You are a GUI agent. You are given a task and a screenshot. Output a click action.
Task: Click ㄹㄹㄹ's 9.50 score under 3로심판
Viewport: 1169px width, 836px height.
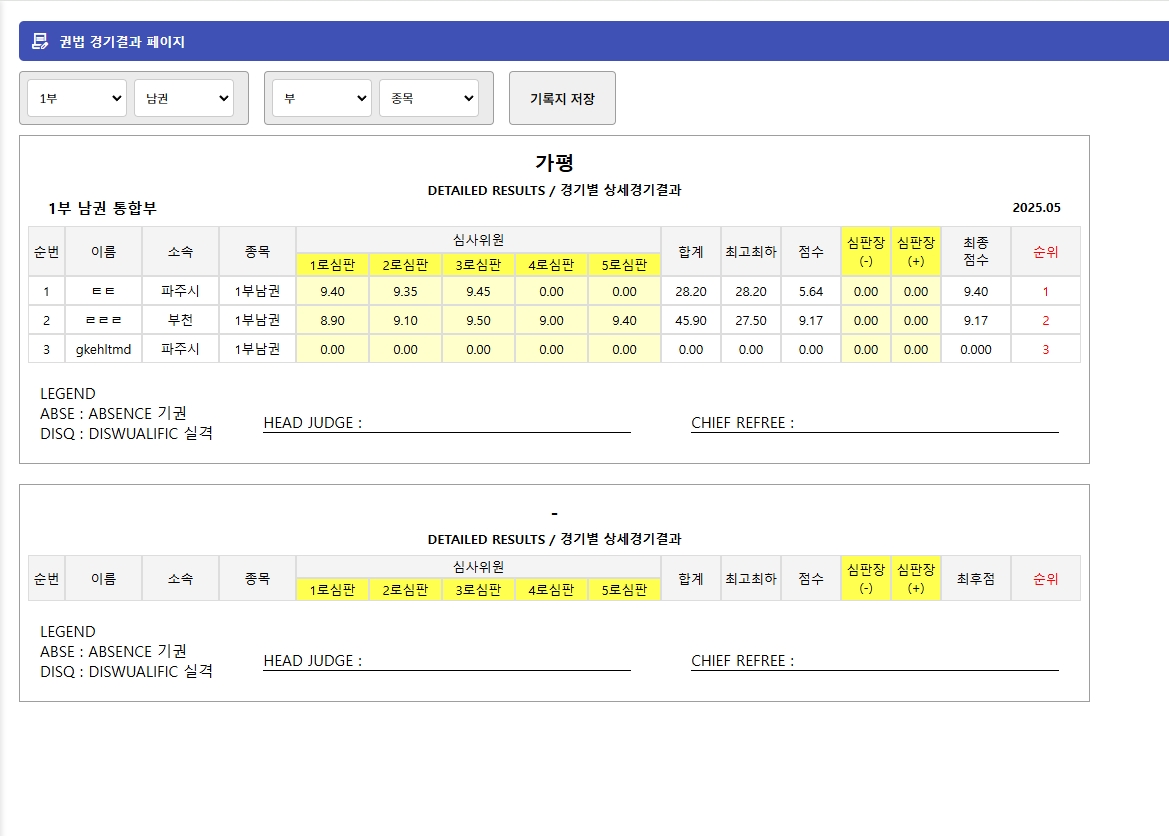coord(477,320)
